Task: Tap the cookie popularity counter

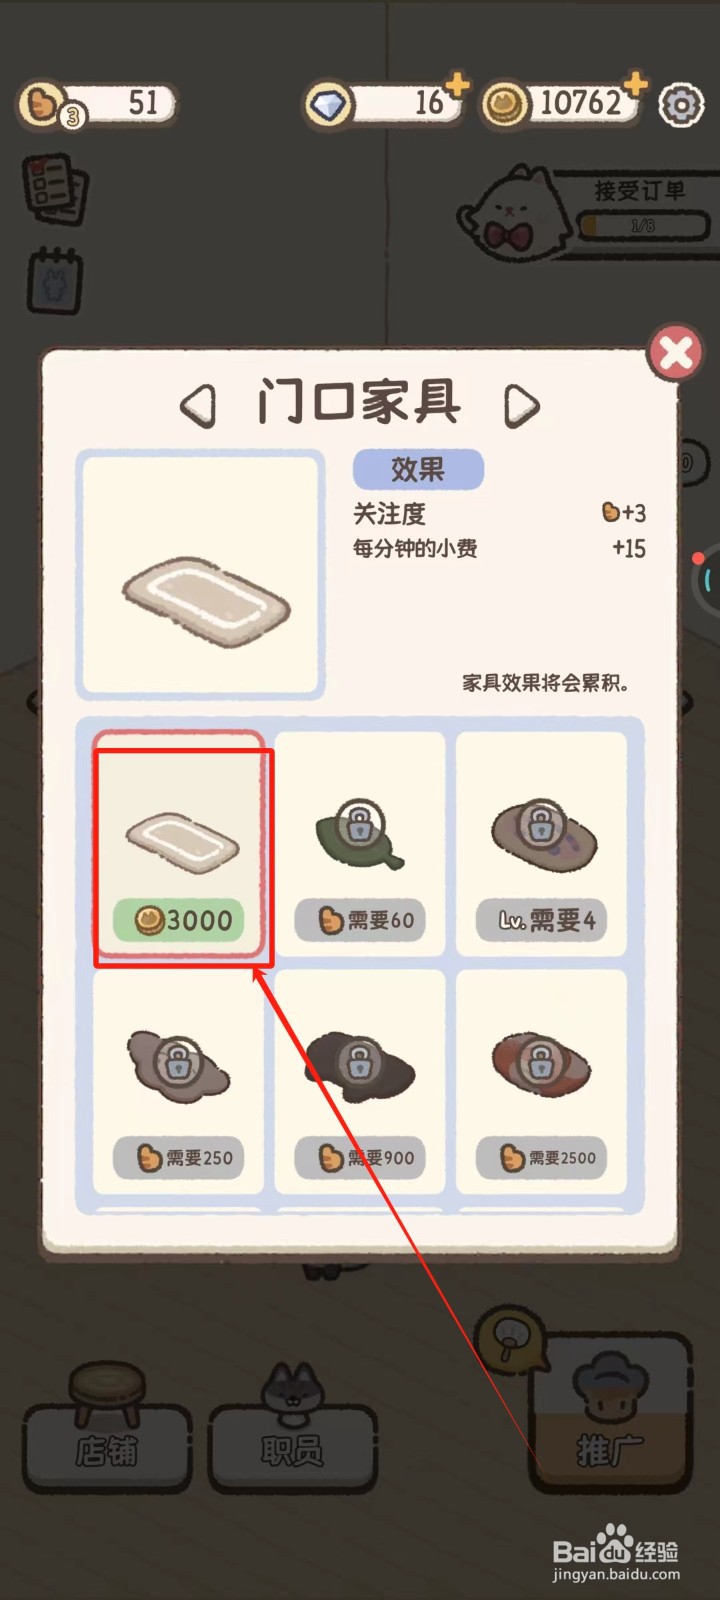Action: [97, 104]
